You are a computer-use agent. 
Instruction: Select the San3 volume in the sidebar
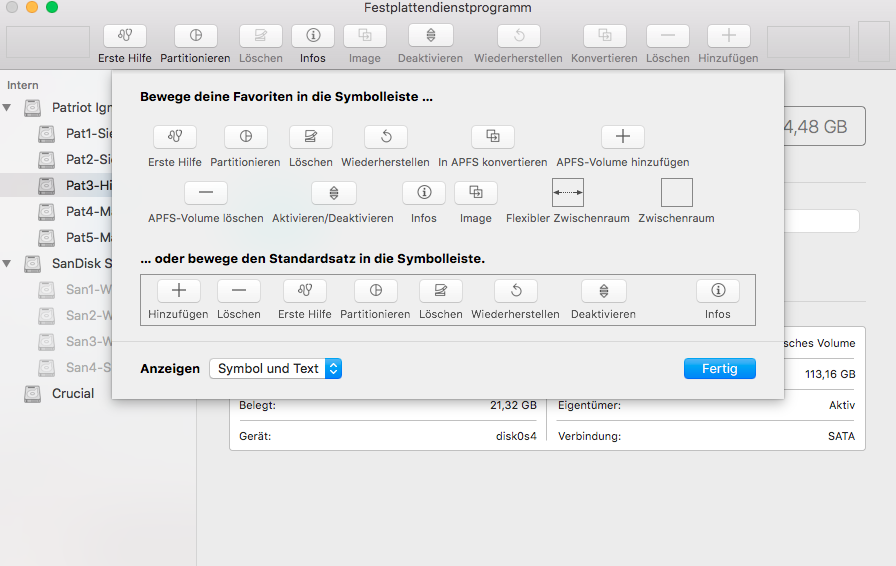[x=80, y=342]
